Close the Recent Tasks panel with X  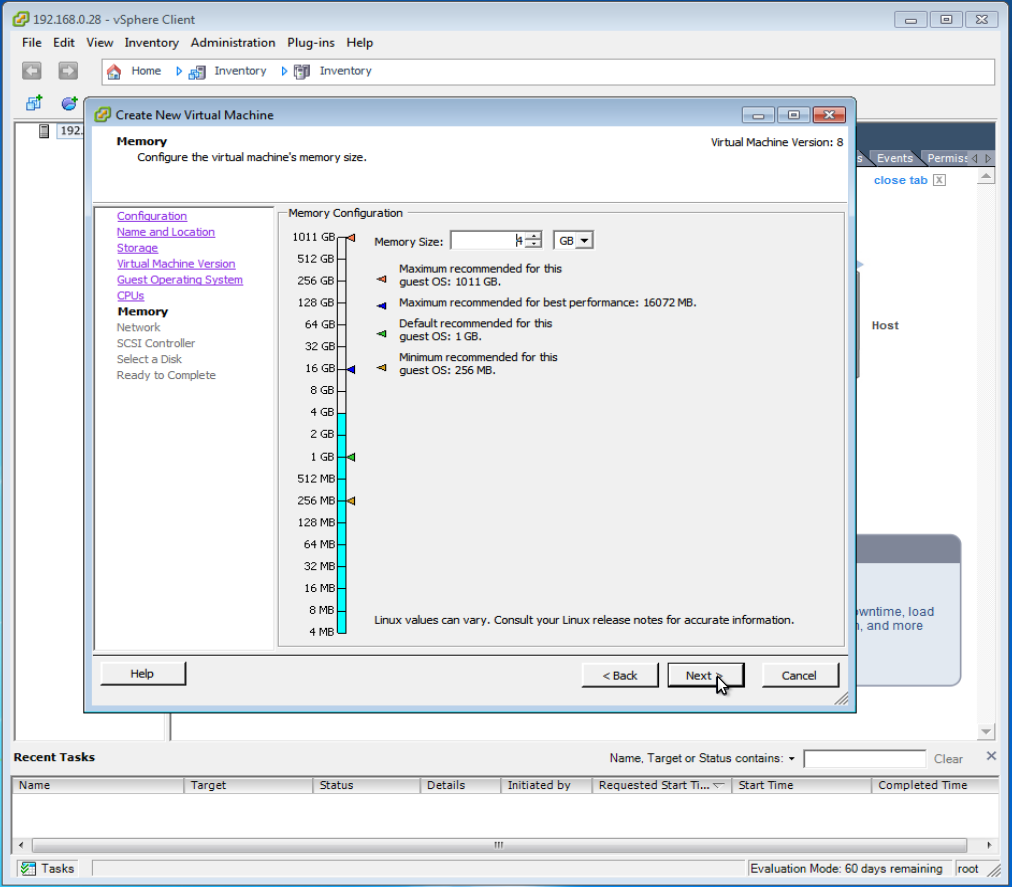[x=991, y=756]
